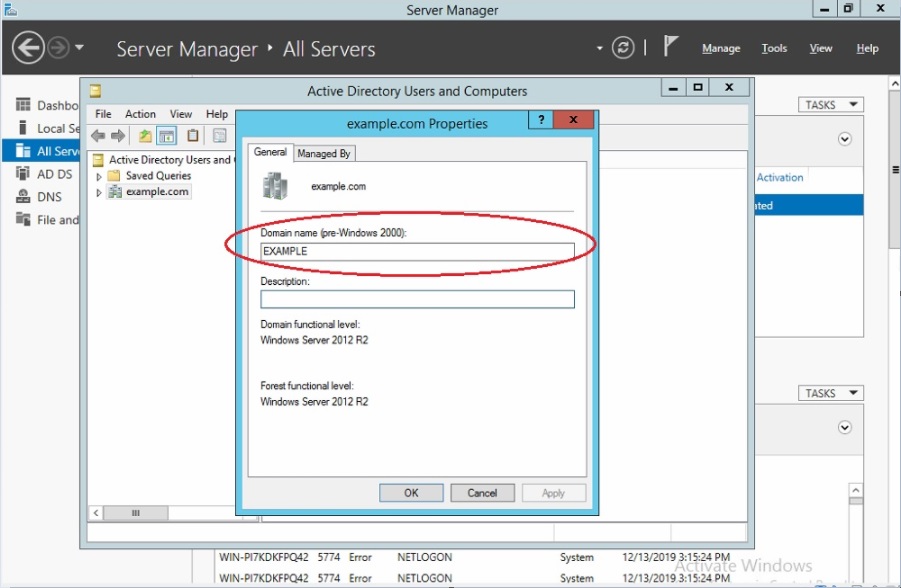Open navigation history dropdown beside forward arrow
The image size is (901, 588).
coord(79,48)
